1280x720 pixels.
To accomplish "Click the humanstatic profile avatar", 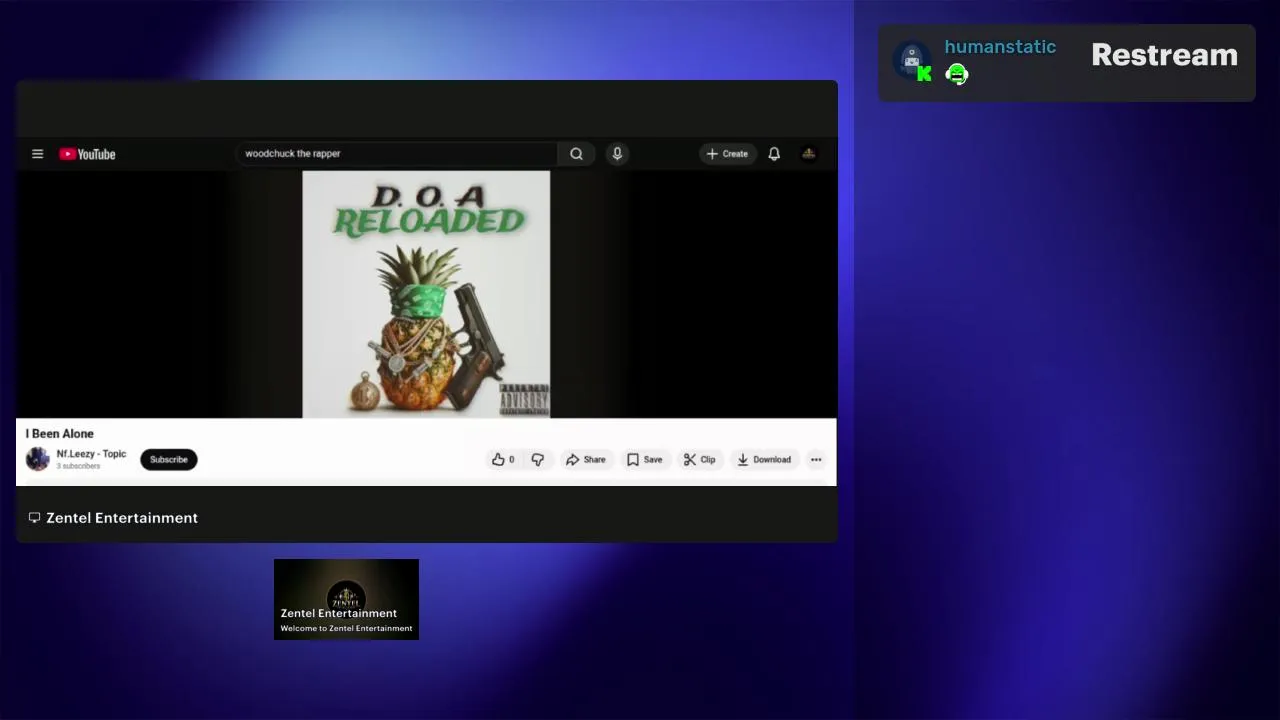I will point(912,61).
